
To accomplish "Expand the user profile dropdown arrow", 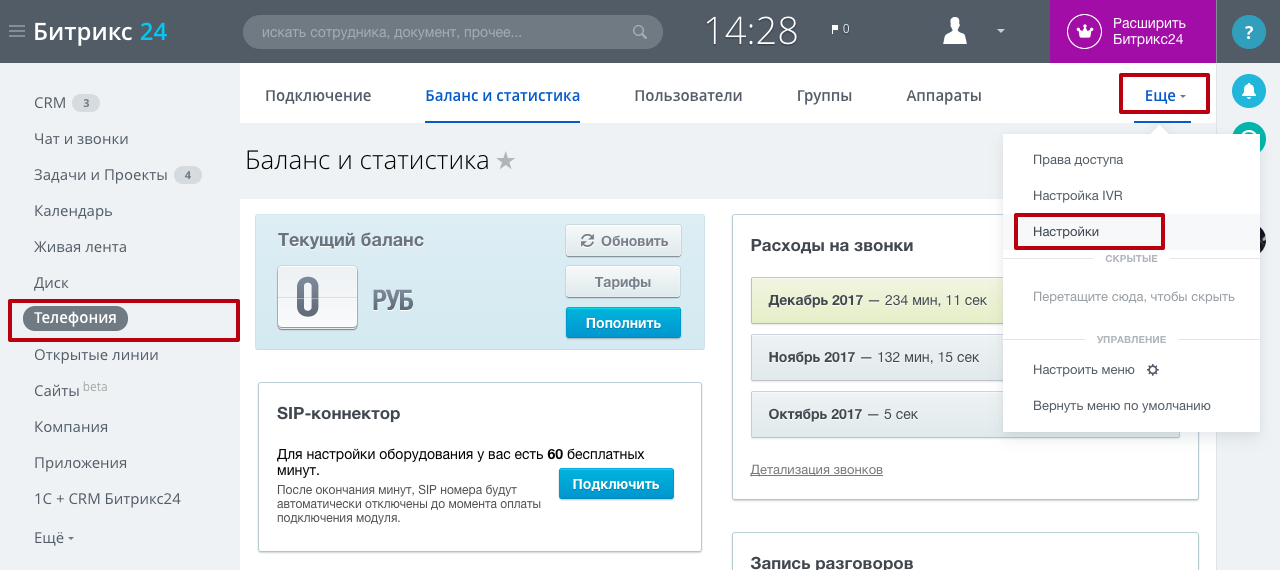I will click(x=1000, y=31).
